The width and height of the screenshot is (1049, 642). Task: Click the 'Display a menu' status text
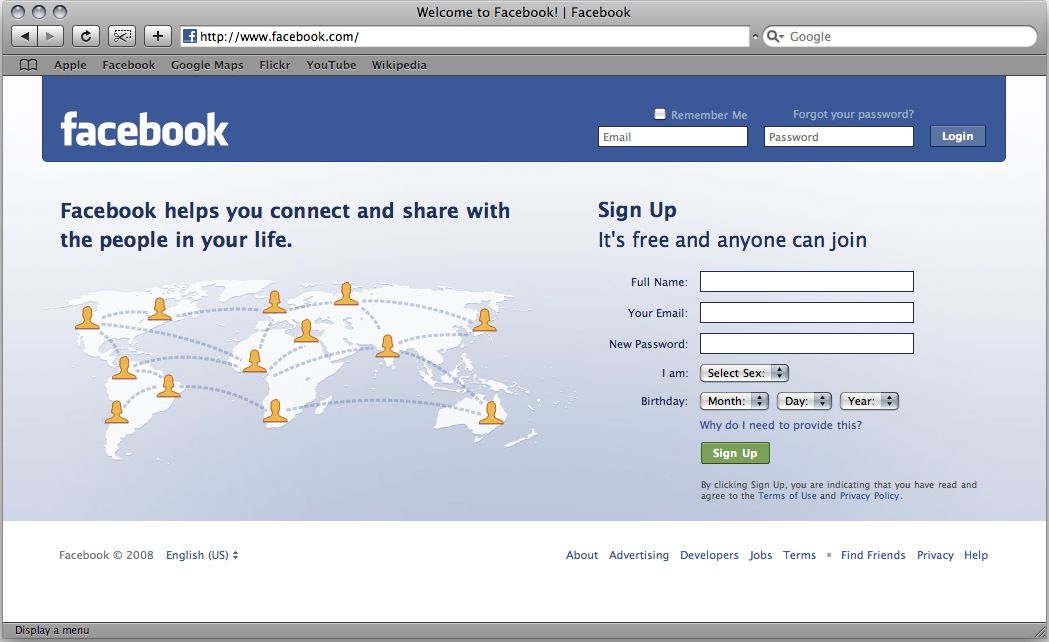52,630
